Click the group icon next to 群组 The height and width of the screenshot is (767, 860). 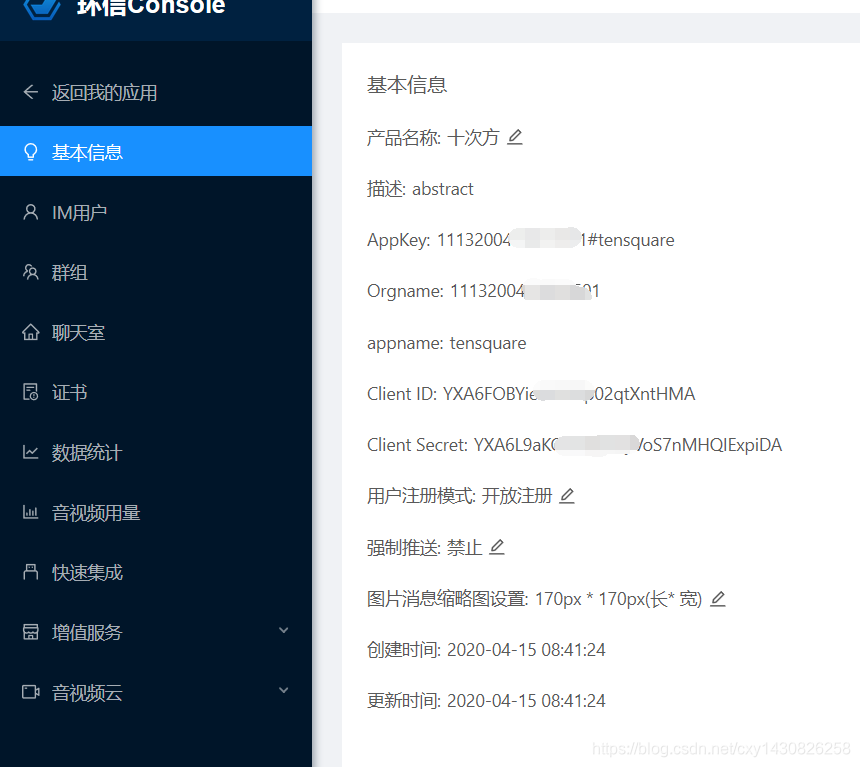click(x=31, y=272)
